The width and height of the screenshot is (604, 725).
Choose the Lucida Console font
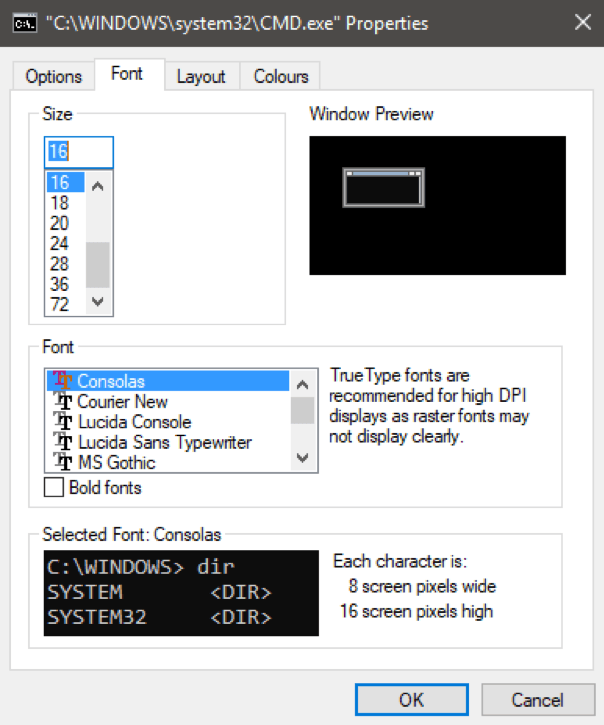[x=168, y=421]
